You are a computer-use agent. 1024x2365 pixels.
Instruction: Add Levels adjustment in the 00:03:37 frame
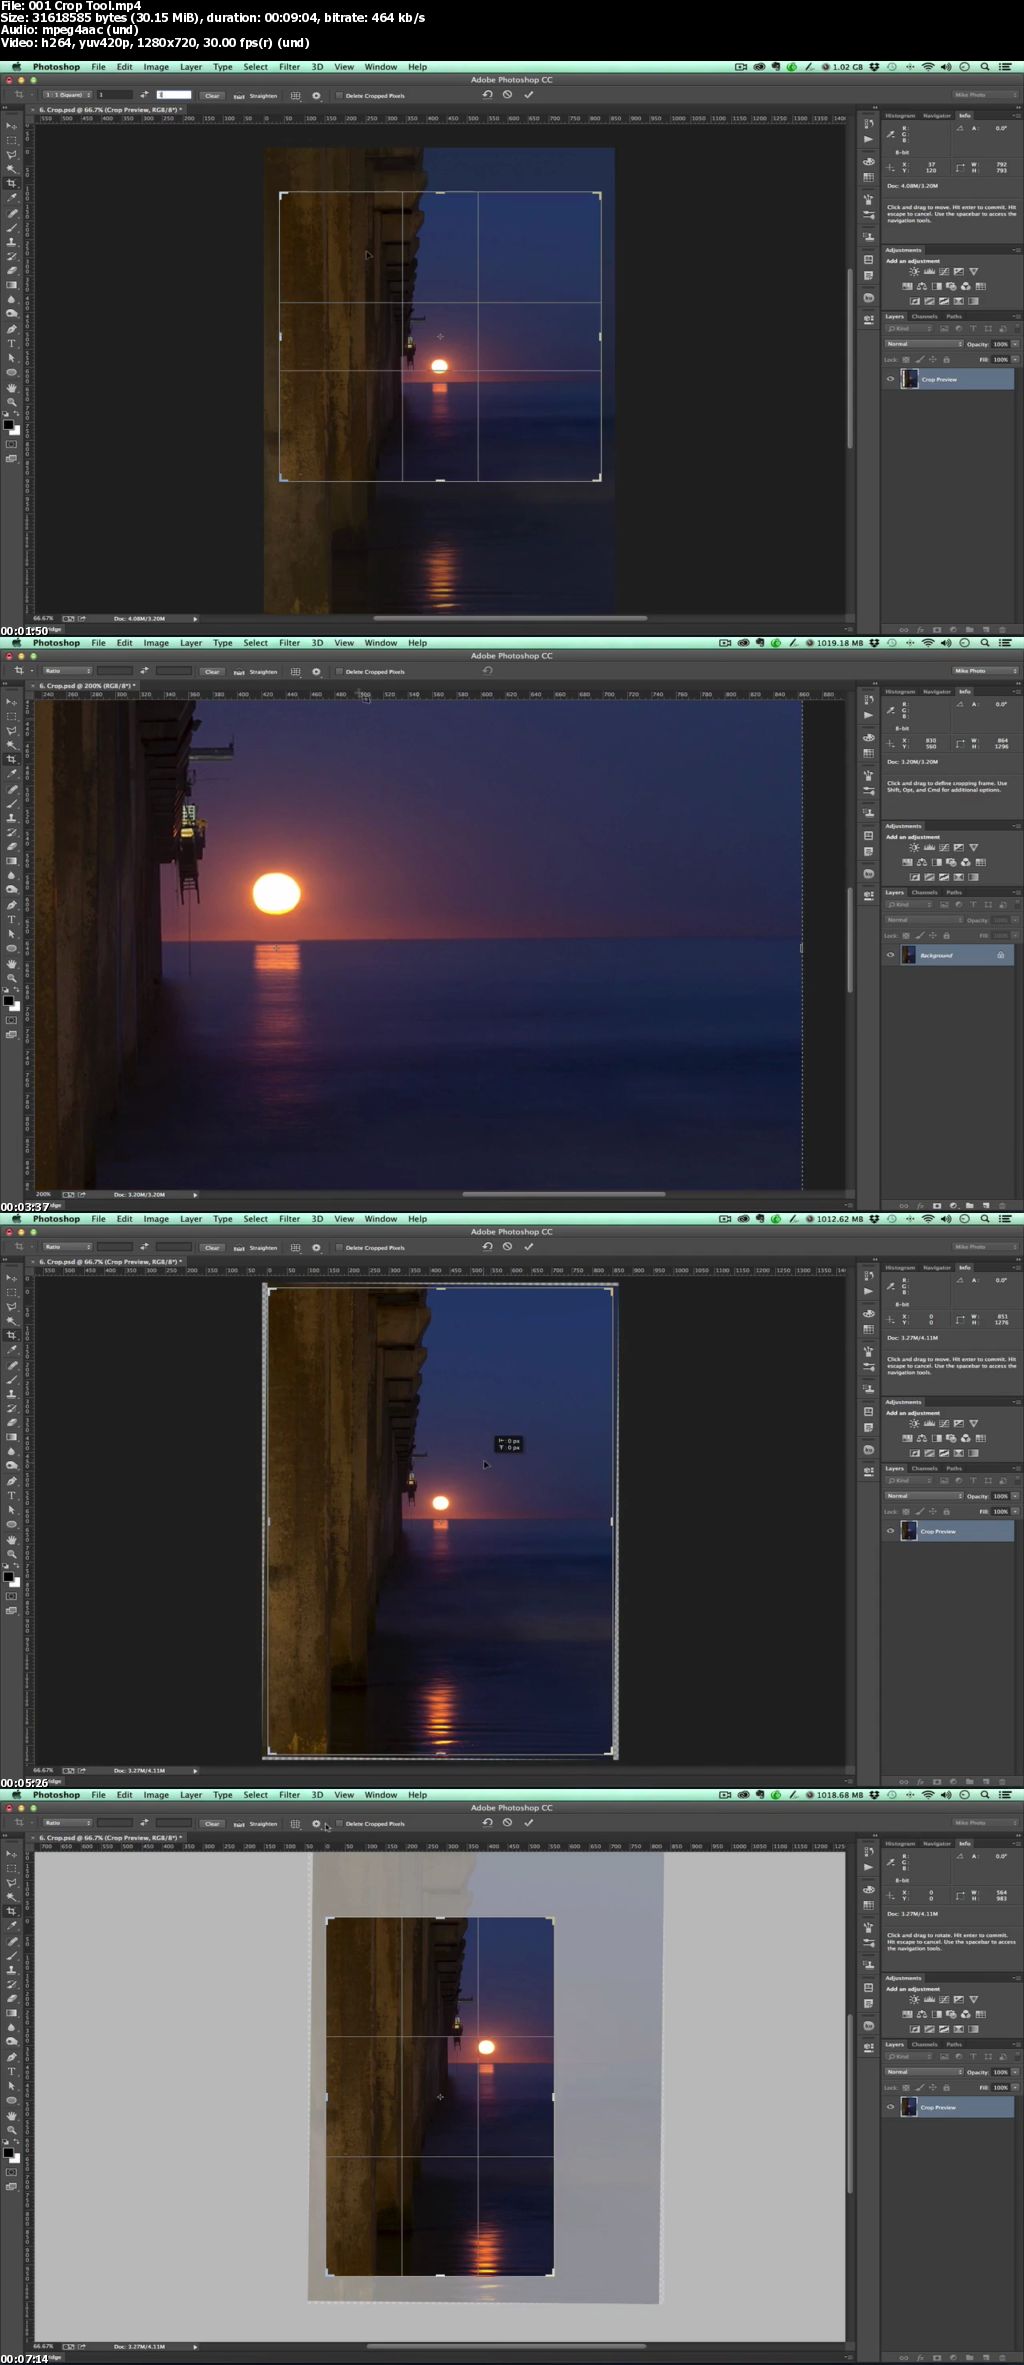click(929, 847)
